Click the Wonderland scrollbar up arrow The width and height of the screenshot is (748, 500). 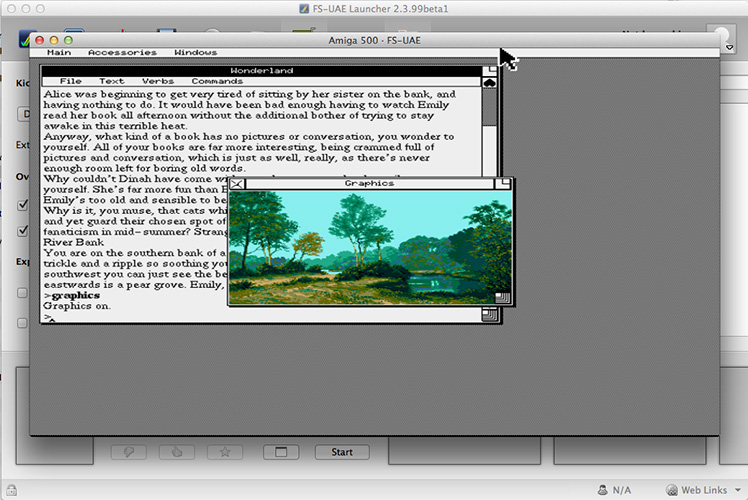coord(489,83)
